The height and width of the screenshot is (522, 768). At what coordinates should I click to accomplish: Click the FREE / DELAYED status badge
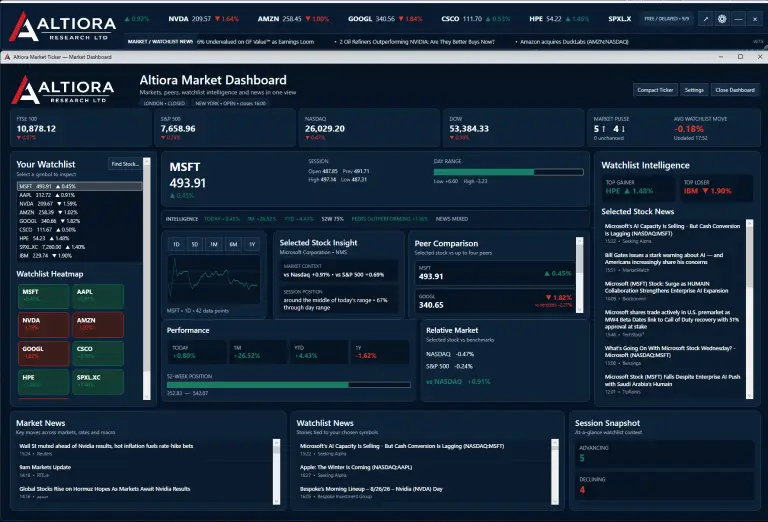coord(666,19)
